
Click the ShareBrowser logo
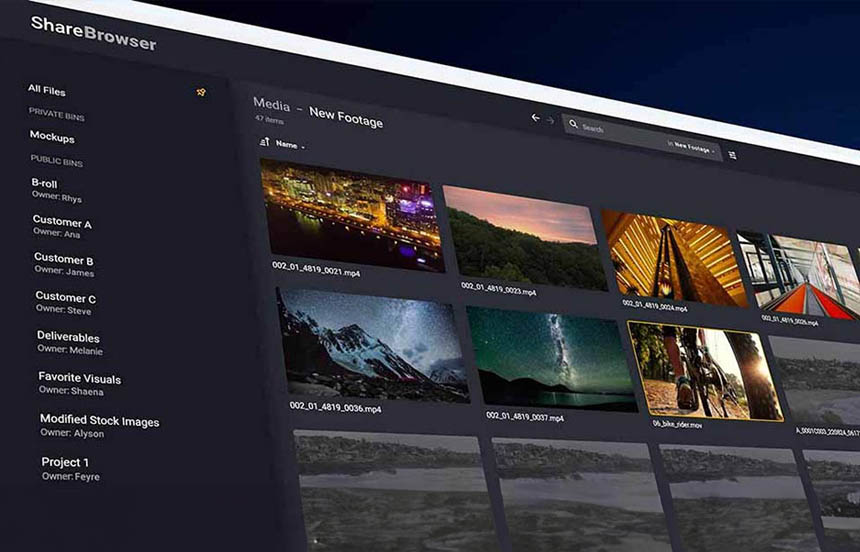point(93,33)
